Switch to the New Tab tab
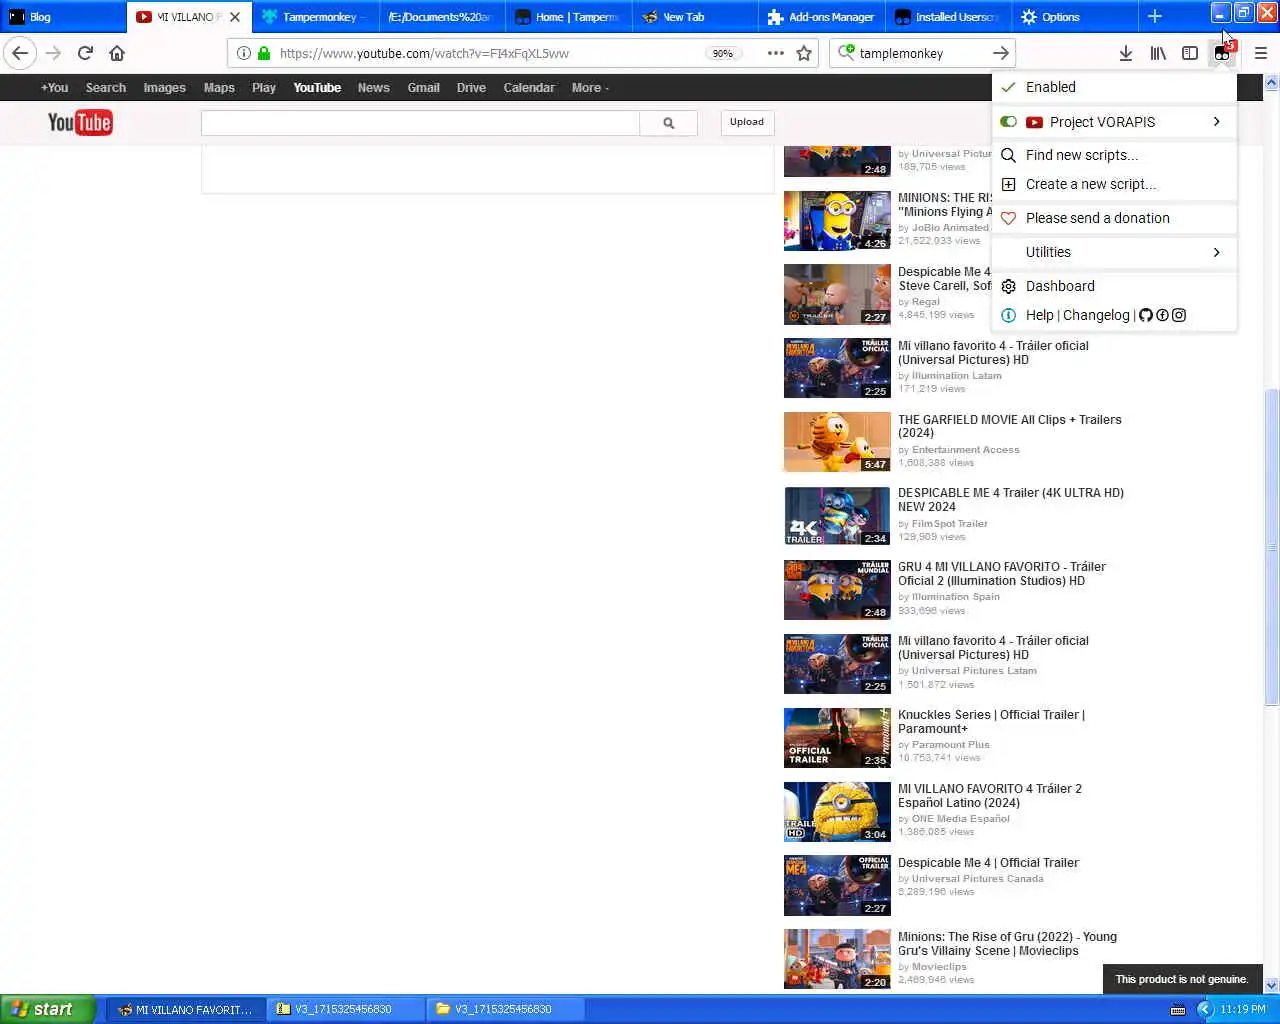This screenshot has height=1024, width=1280. point(695,16)
